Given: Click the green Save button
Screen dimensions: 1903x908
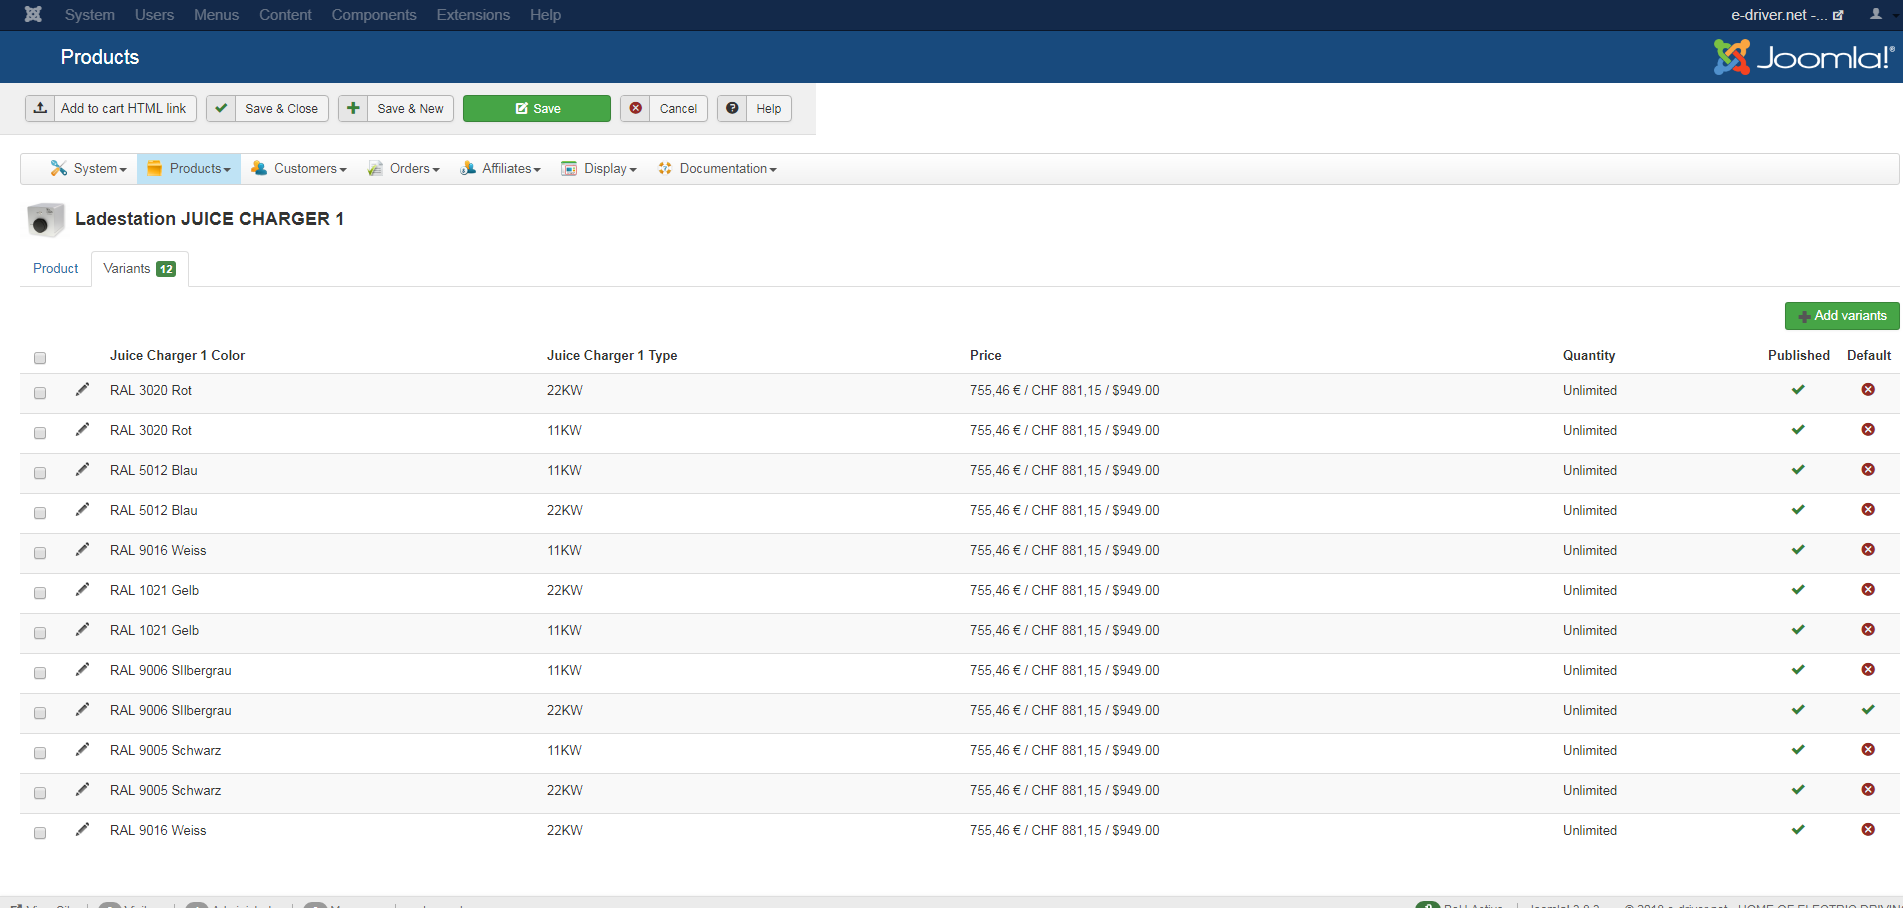Looking at the screenshot, I should [537, 109].
